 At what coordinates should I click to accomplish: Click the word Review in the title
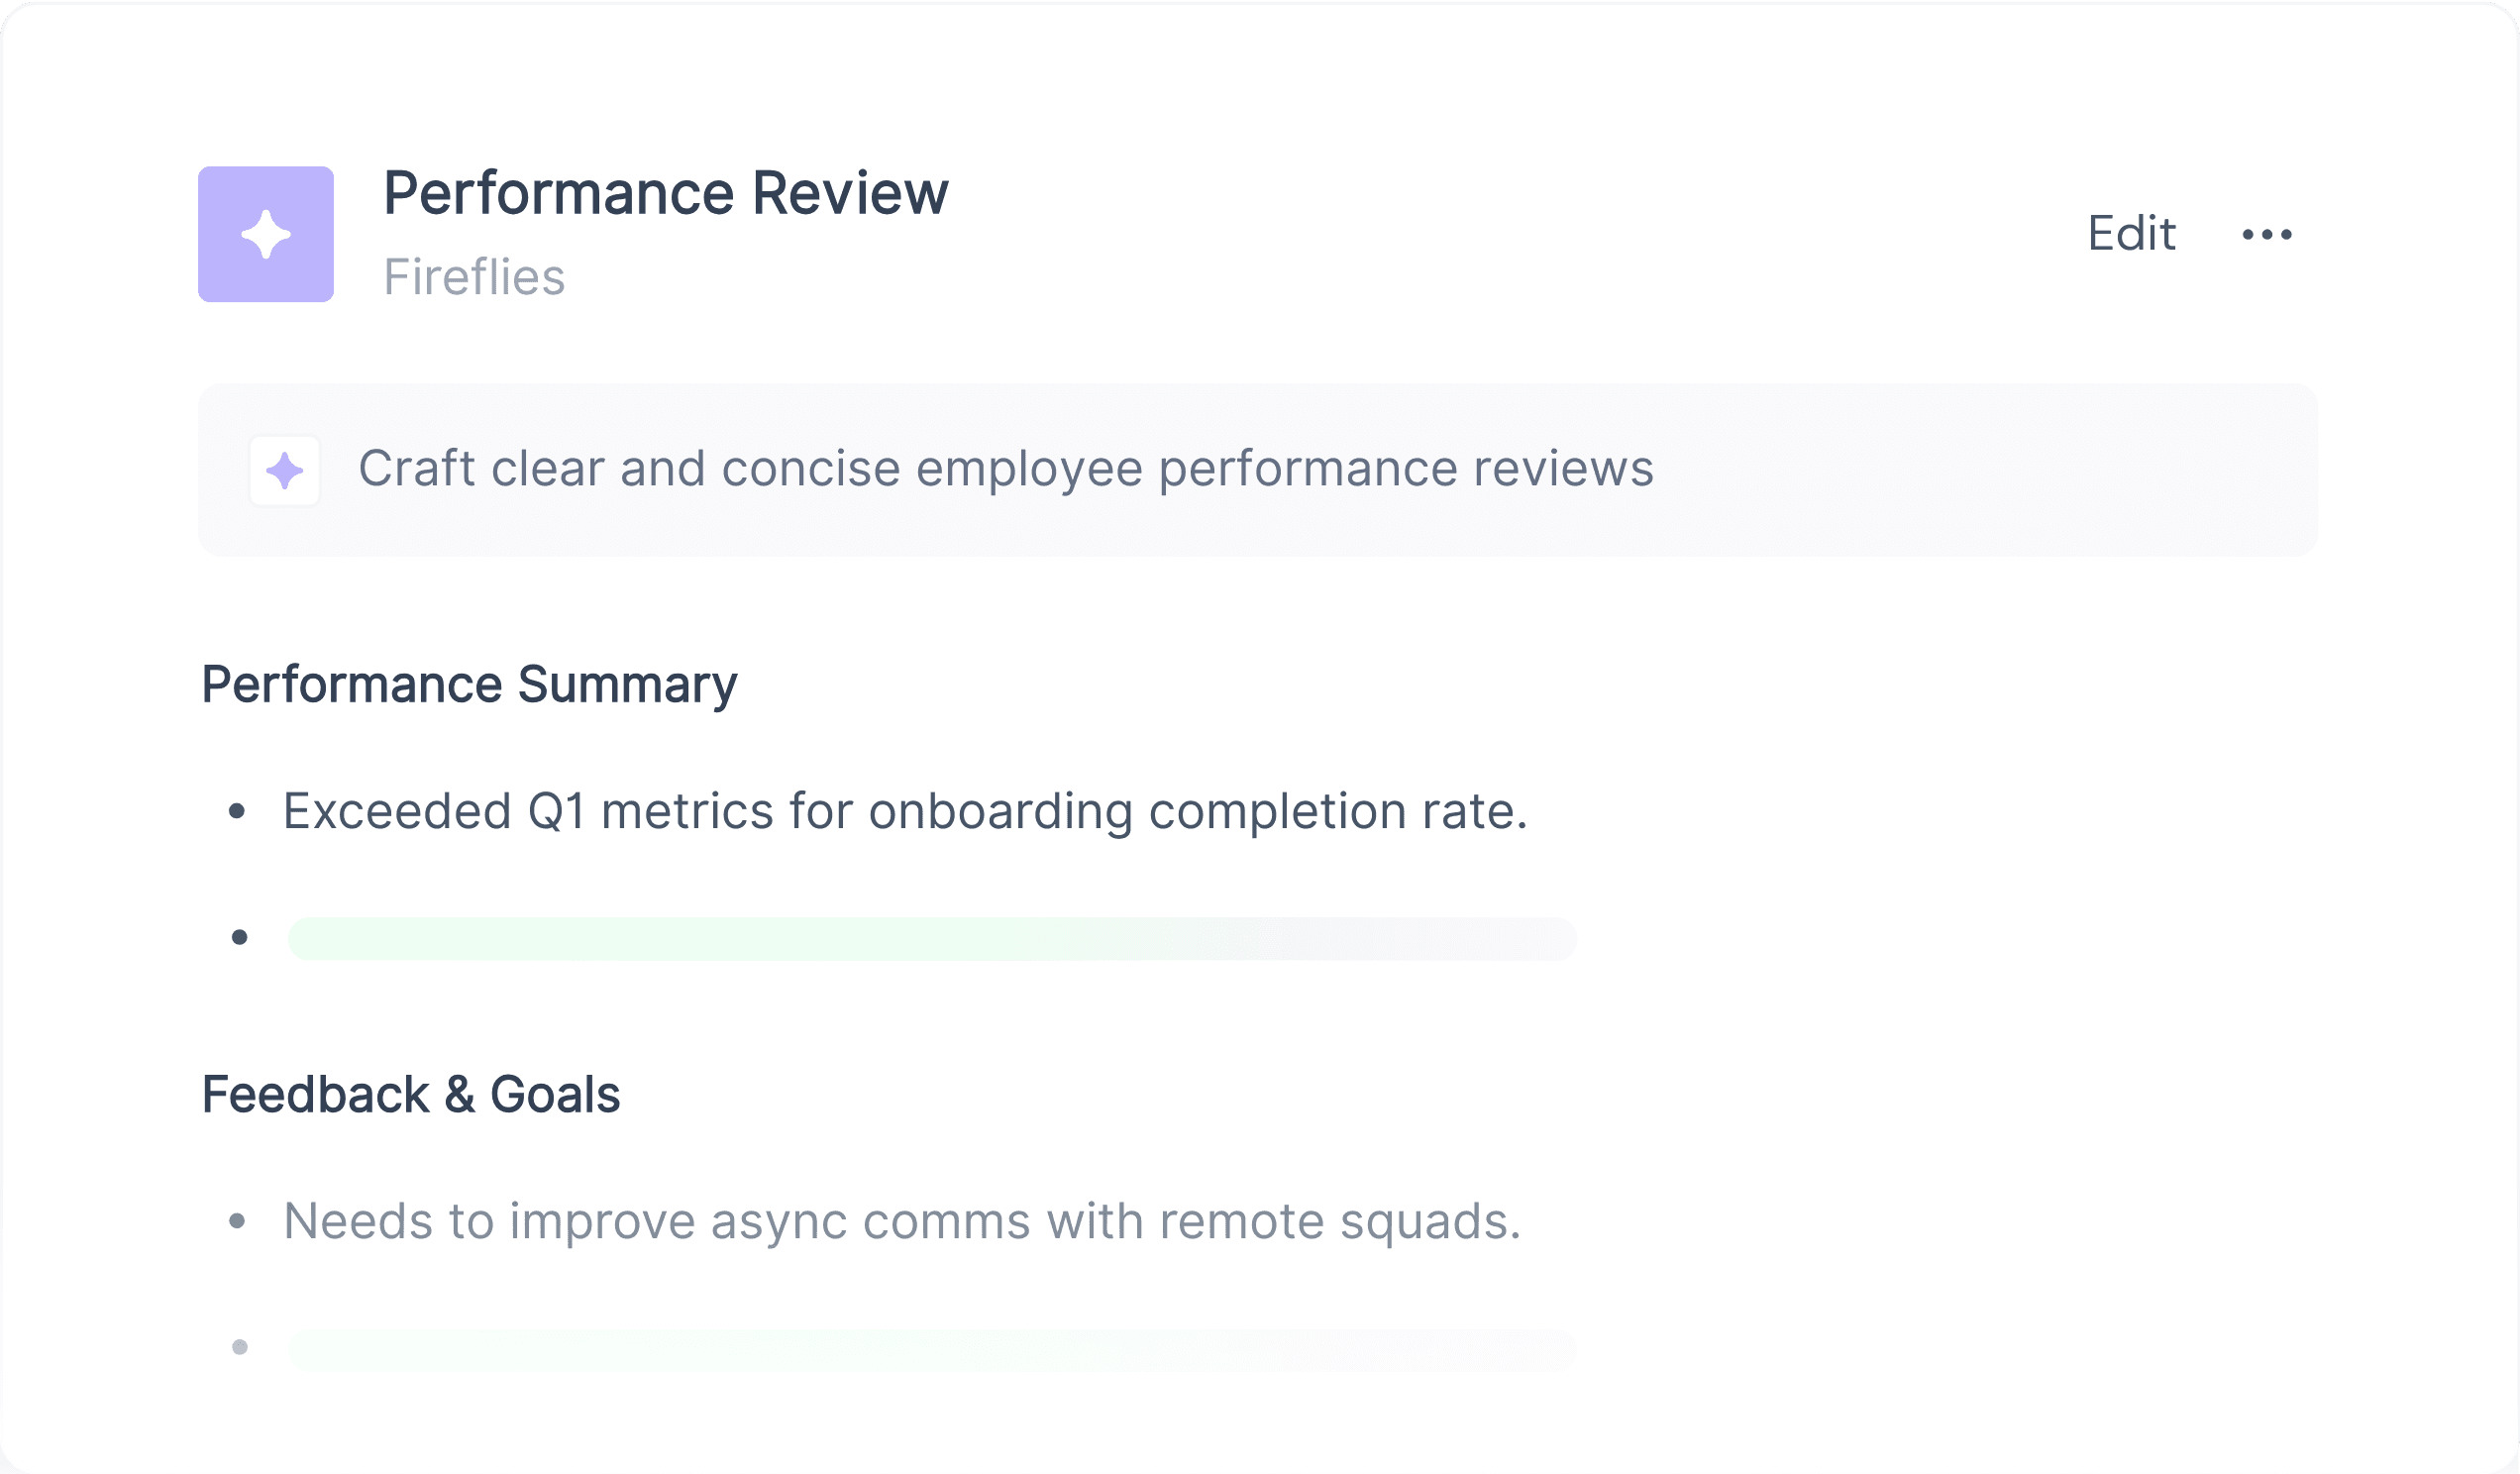coord(850,193)
